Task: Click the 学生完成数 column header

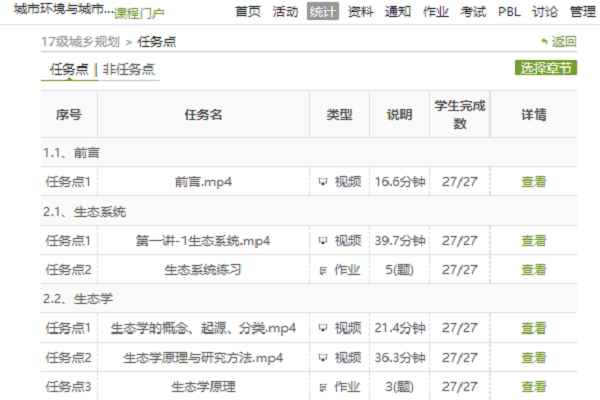Action: (460, 115)
